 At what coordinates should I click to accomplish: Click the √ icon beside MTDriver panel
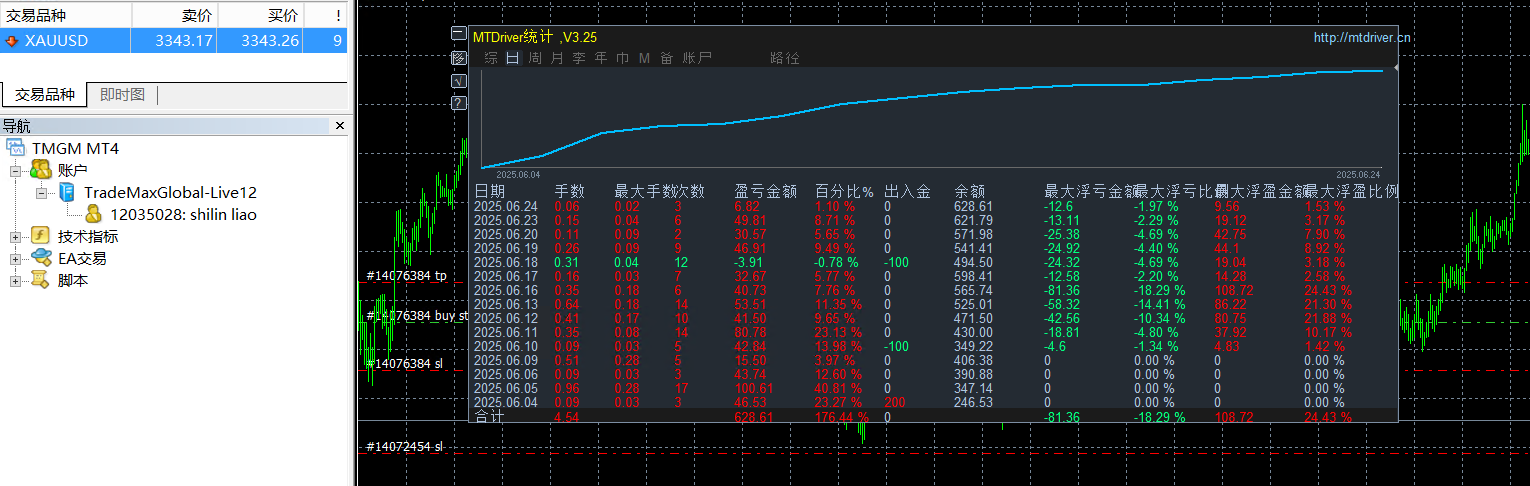click(458, 80)
